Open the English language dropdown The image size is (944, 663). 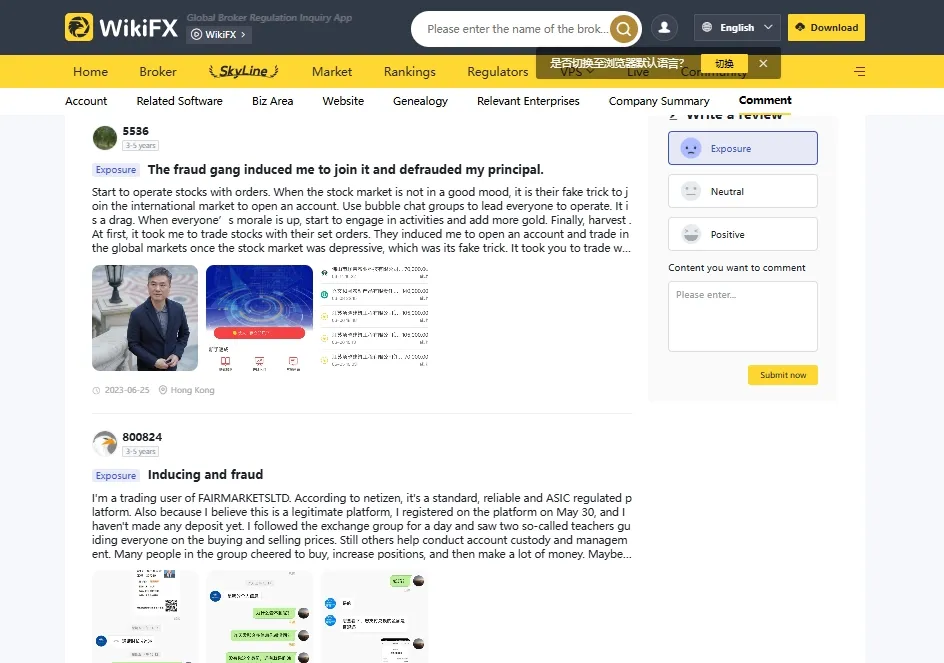click(737, 27)
